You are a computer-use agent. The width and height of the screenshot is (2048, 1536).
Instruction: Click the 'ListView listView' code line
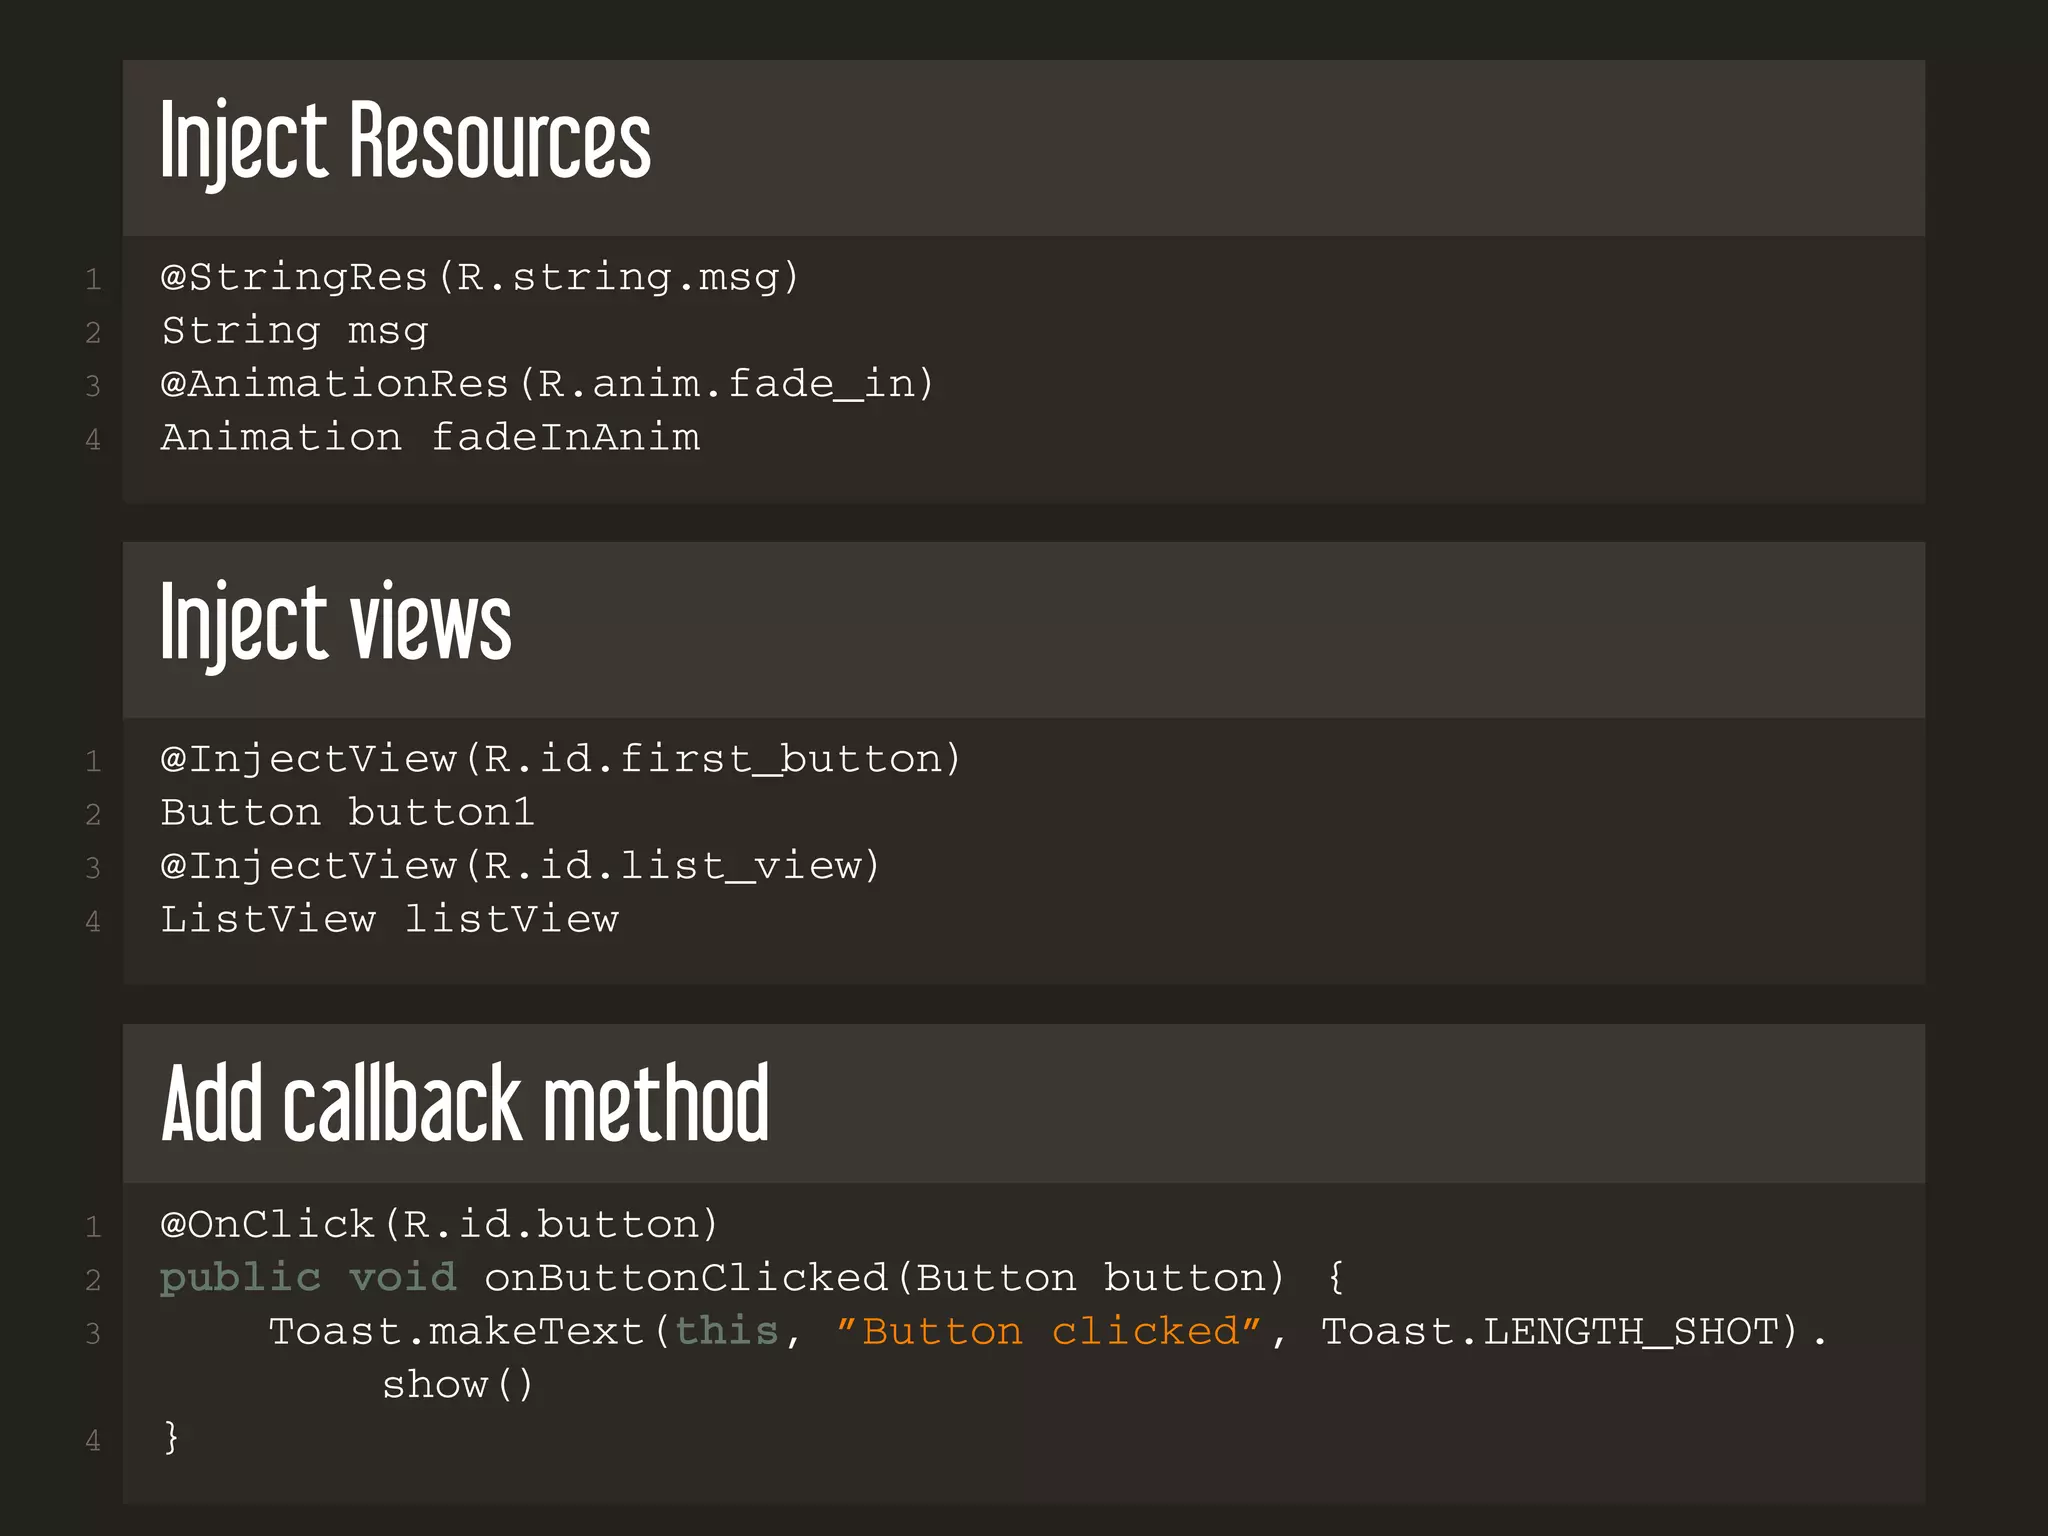pos(390,919)
